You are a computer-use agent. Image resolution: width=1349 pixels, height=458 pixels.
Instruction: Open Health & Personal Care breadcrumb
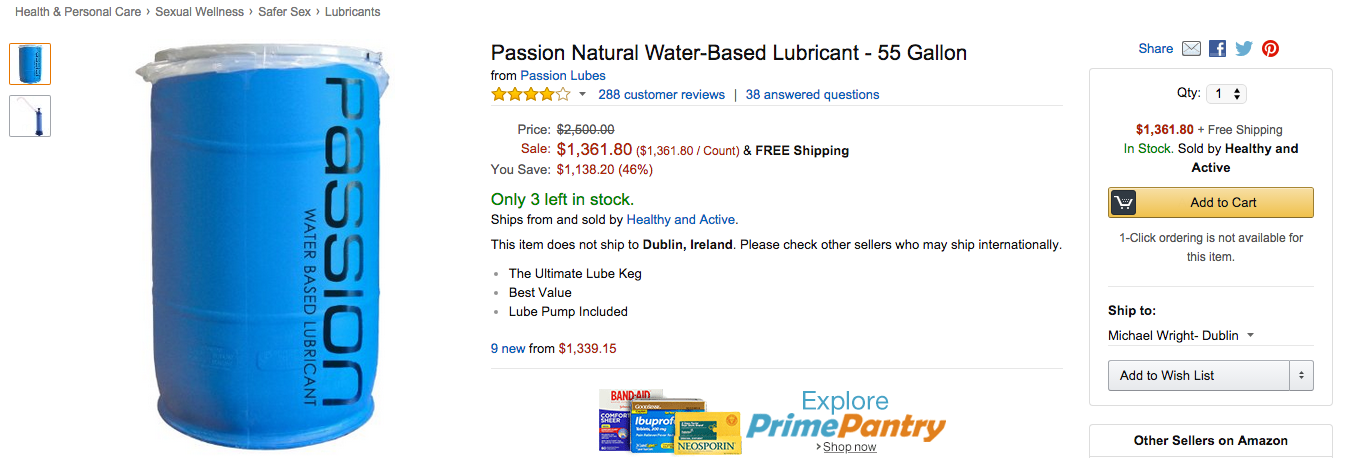click(78, 12)
